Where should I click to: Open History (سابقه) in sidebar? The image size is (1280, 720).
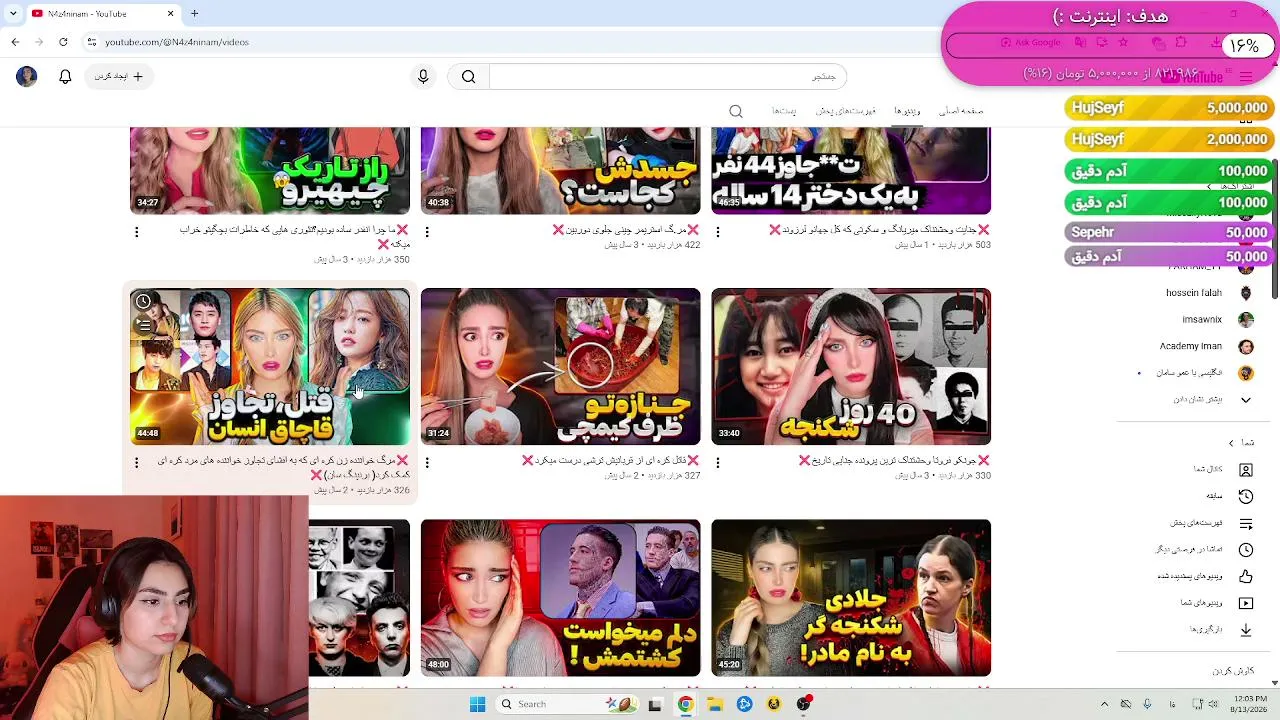coord(1229,497)
